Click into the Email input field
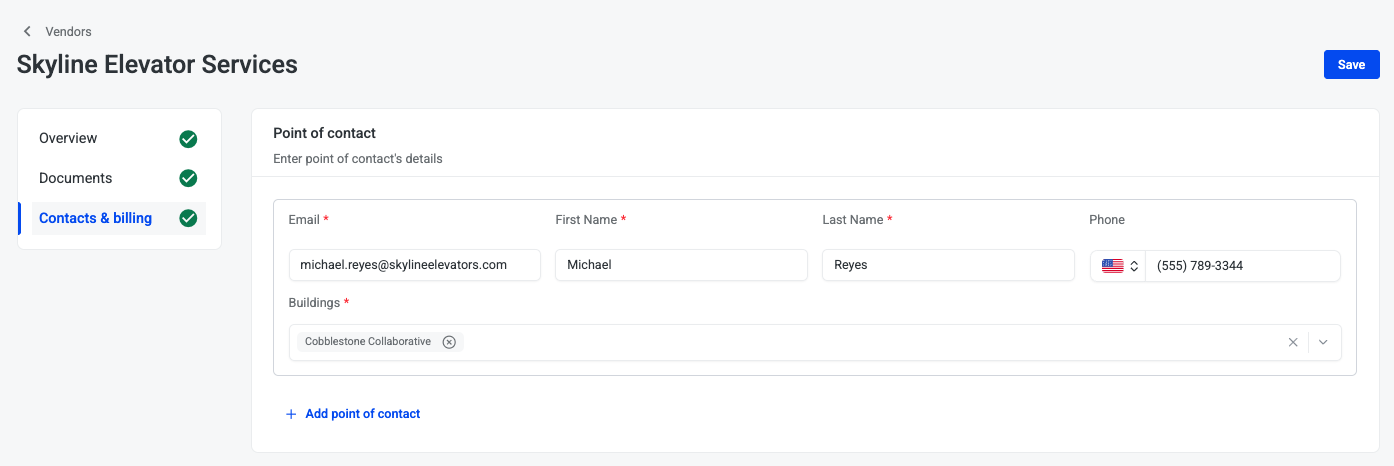Screen dimensions: 1394x466 (x=414, y=265)
